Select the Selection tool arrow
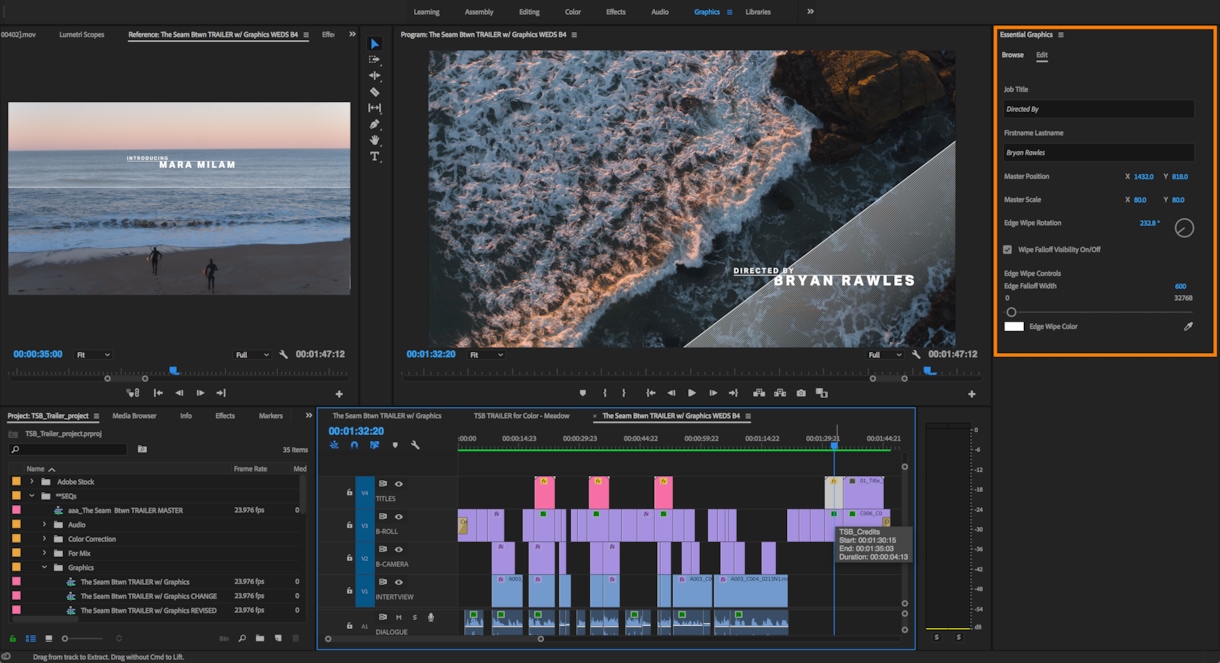The width and height of the screenshot is (1220, 663). click(x=375, y=44)
